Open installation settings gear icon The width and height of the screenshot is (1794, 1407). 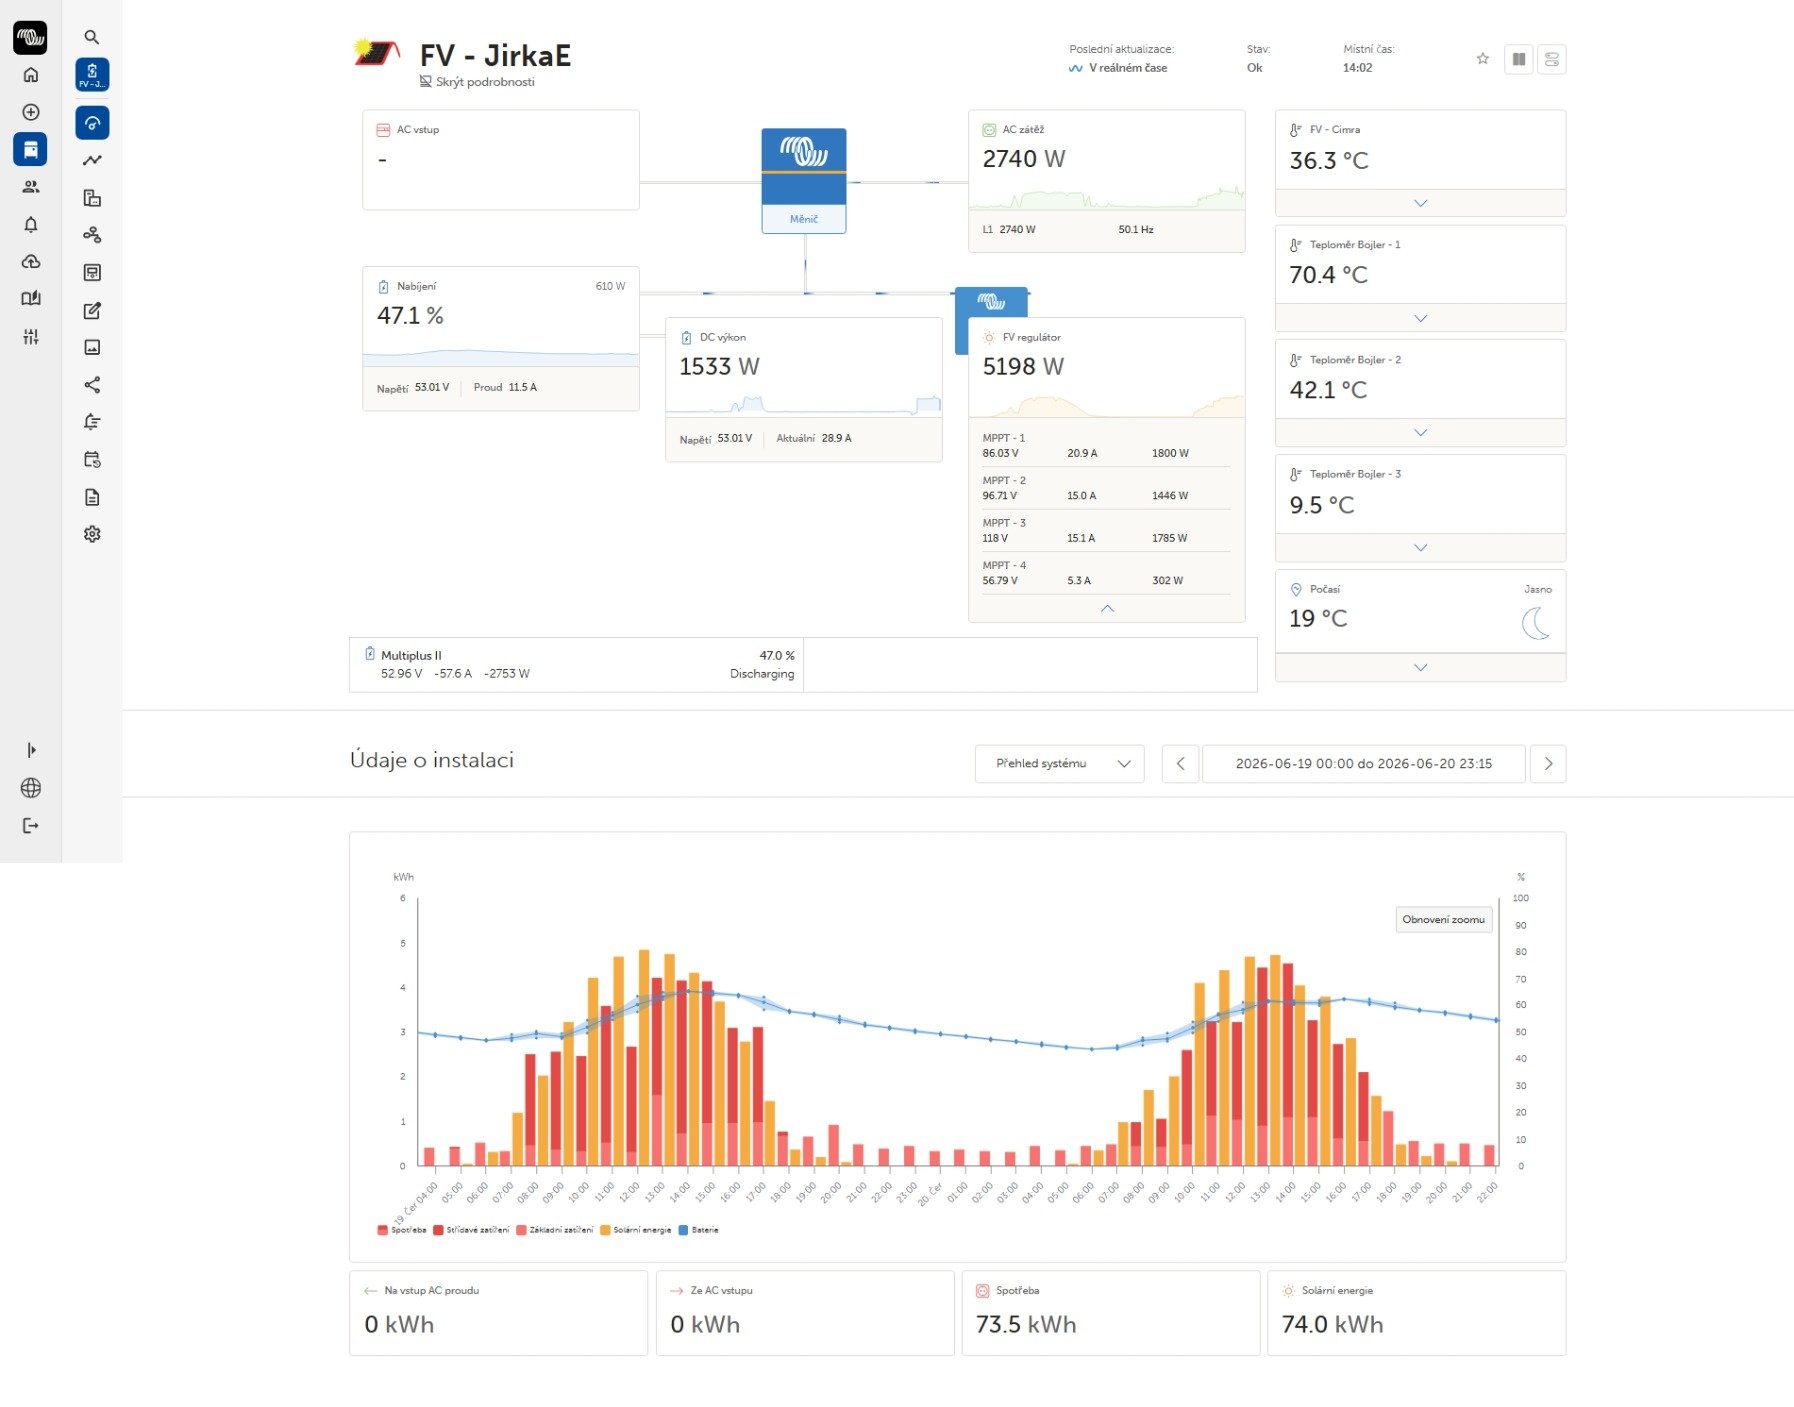point(92,534)
